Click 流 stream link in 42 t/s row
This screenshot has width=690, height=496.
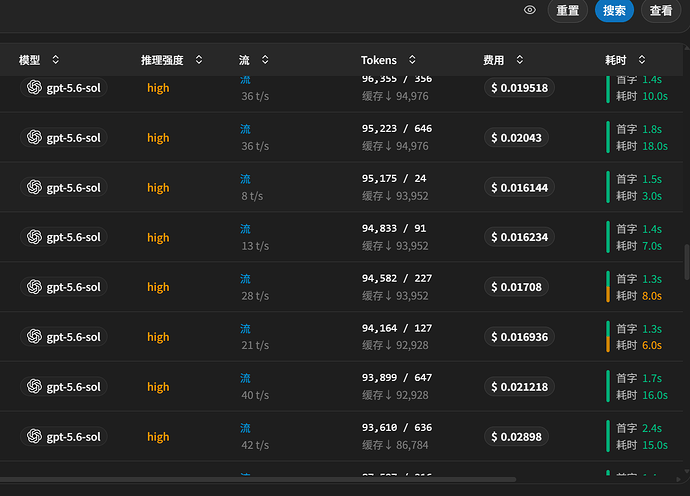[245, 428]
